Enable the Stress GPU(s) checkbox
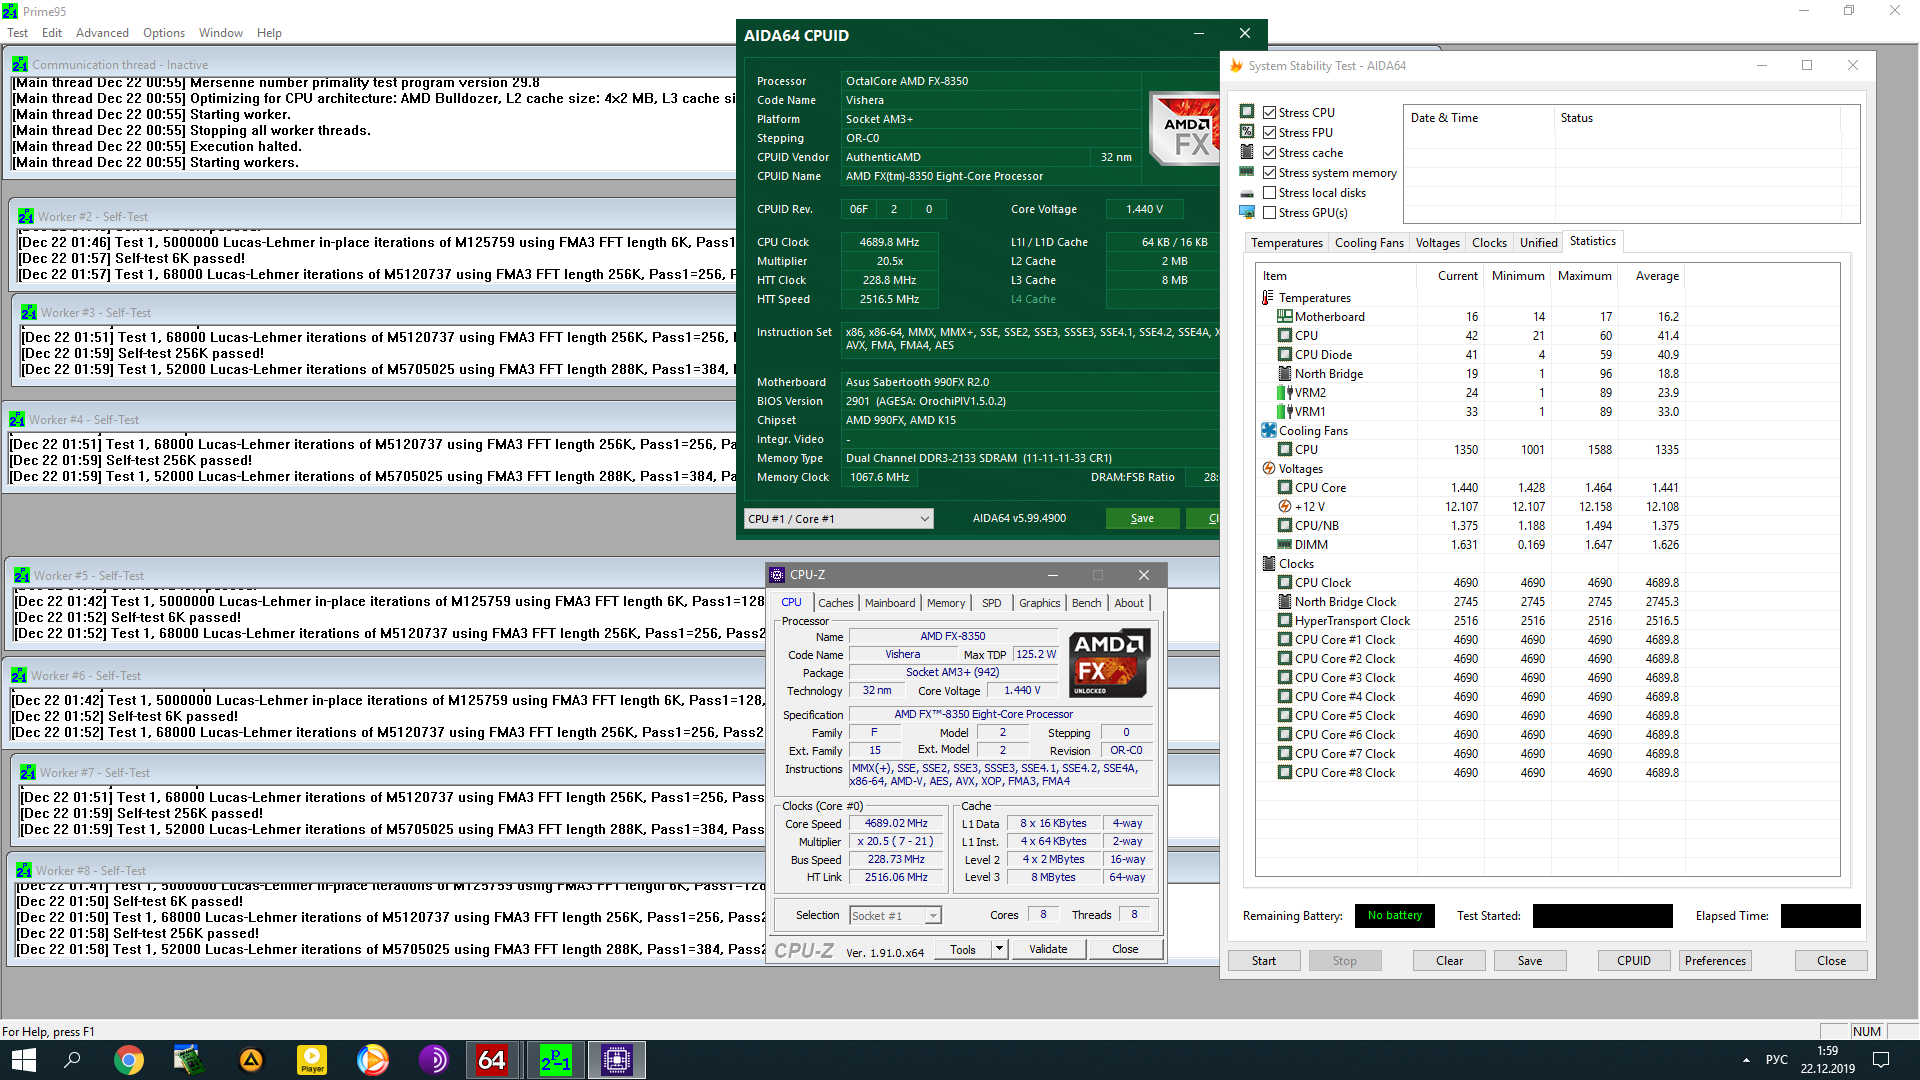Viewport: 1920px width, 1080px height. pos(1269,213)
